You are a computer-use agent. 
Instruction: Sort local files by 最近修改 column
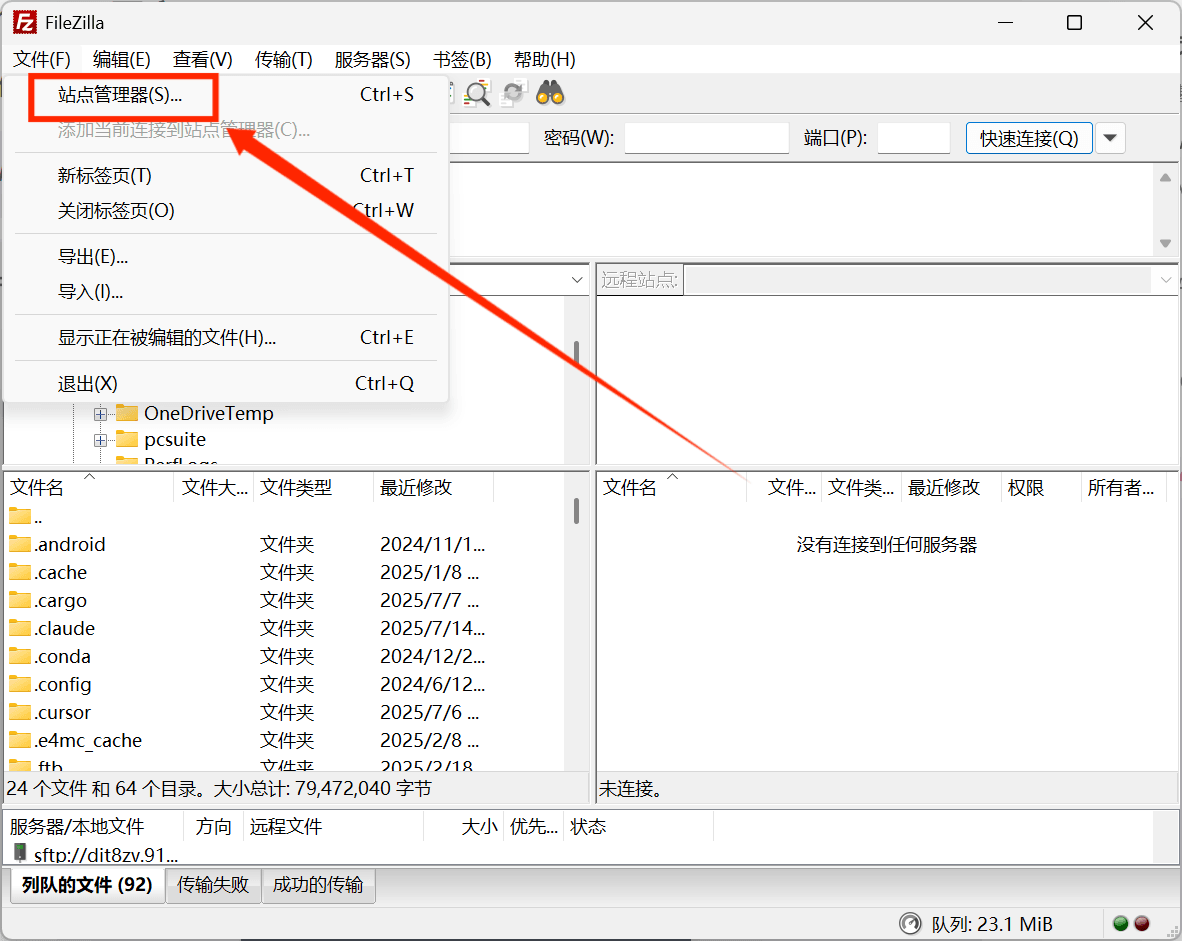416,487
